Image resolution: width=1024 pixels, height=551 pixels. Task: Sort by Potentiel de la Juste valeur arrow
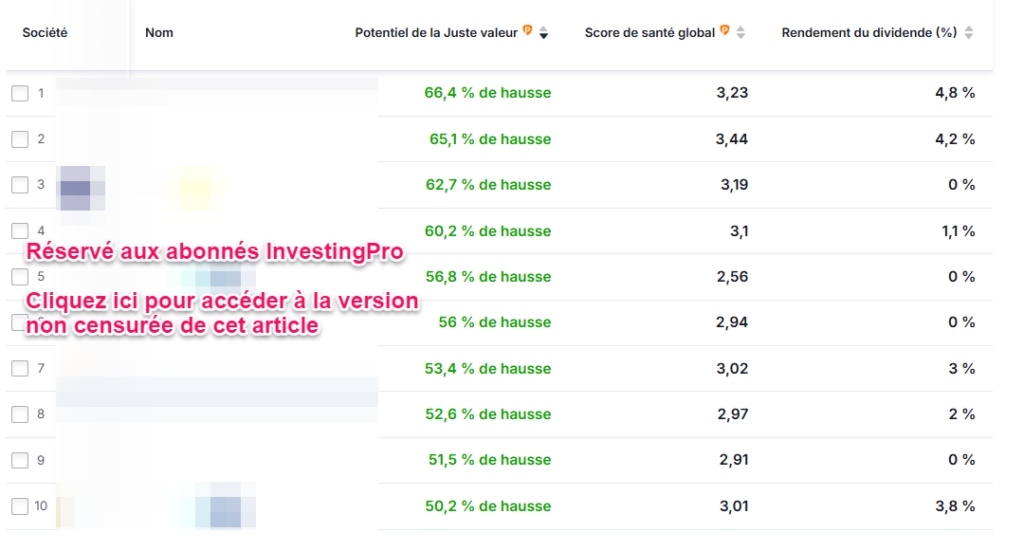[x=543, y=33]
